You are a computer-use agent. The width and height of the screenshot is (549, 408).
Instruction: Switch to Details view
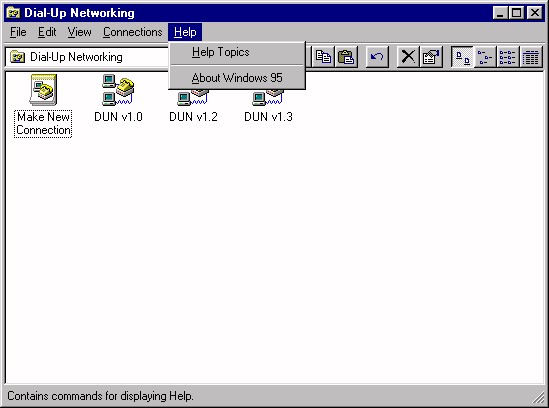530,57
